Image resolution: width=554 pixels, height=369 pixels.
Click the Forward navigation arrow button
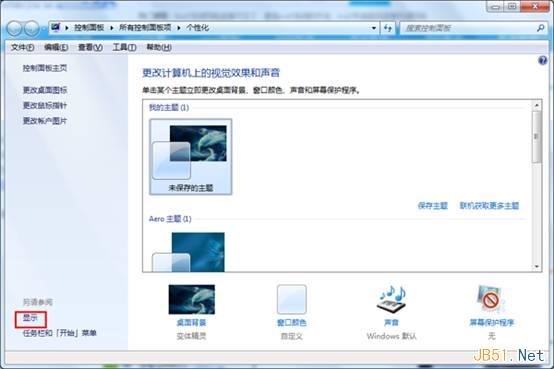[32, 28]
